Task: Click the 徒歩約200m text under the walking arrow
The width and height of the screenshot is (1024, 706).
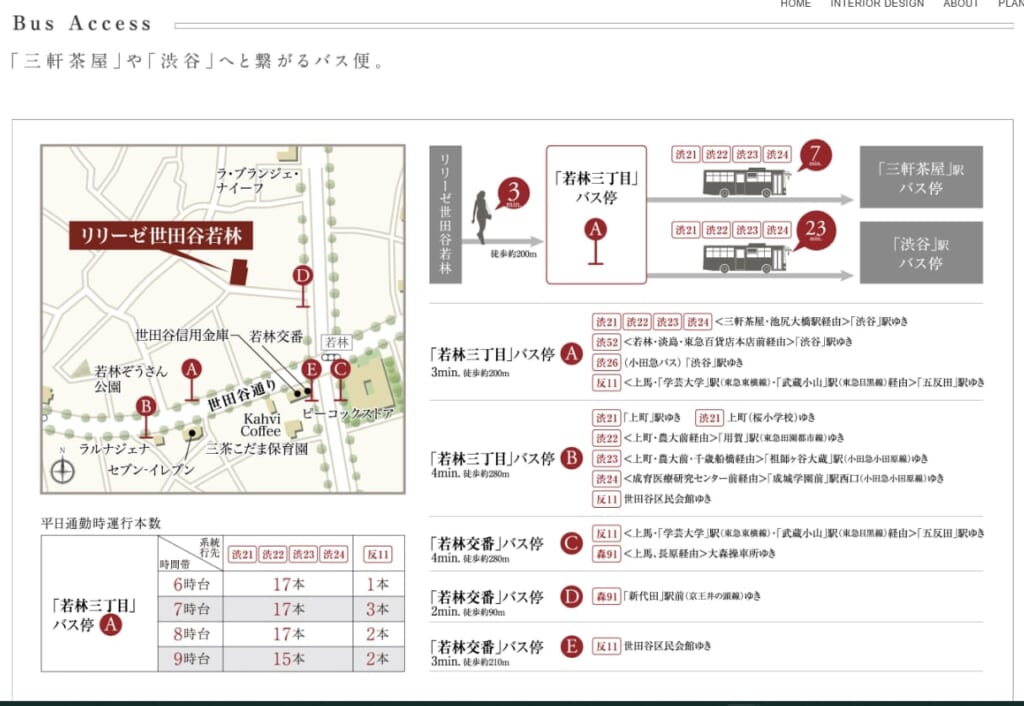Action: 513,253
